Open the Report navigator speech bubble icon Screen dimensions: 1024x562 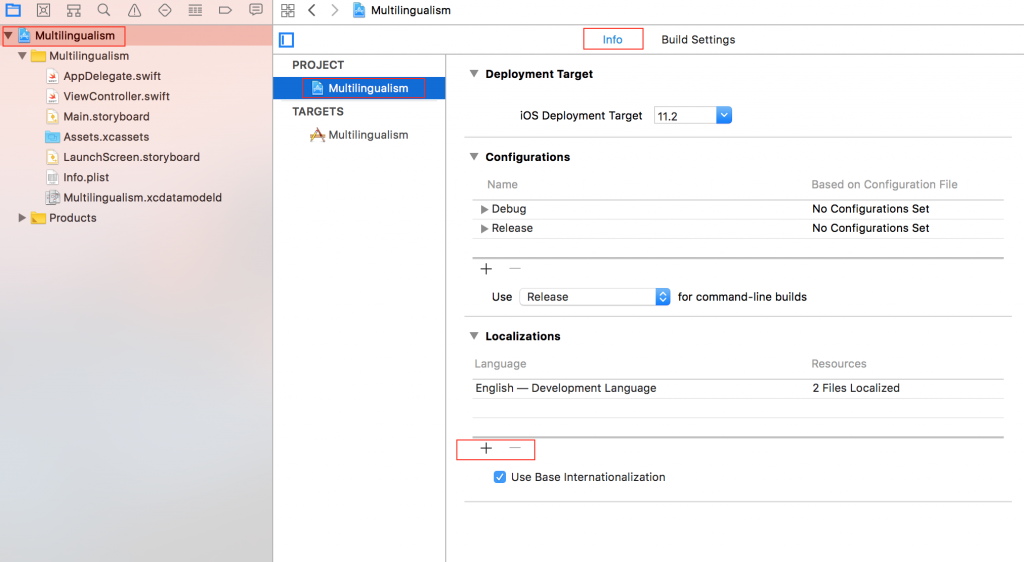tap(256, 10)
